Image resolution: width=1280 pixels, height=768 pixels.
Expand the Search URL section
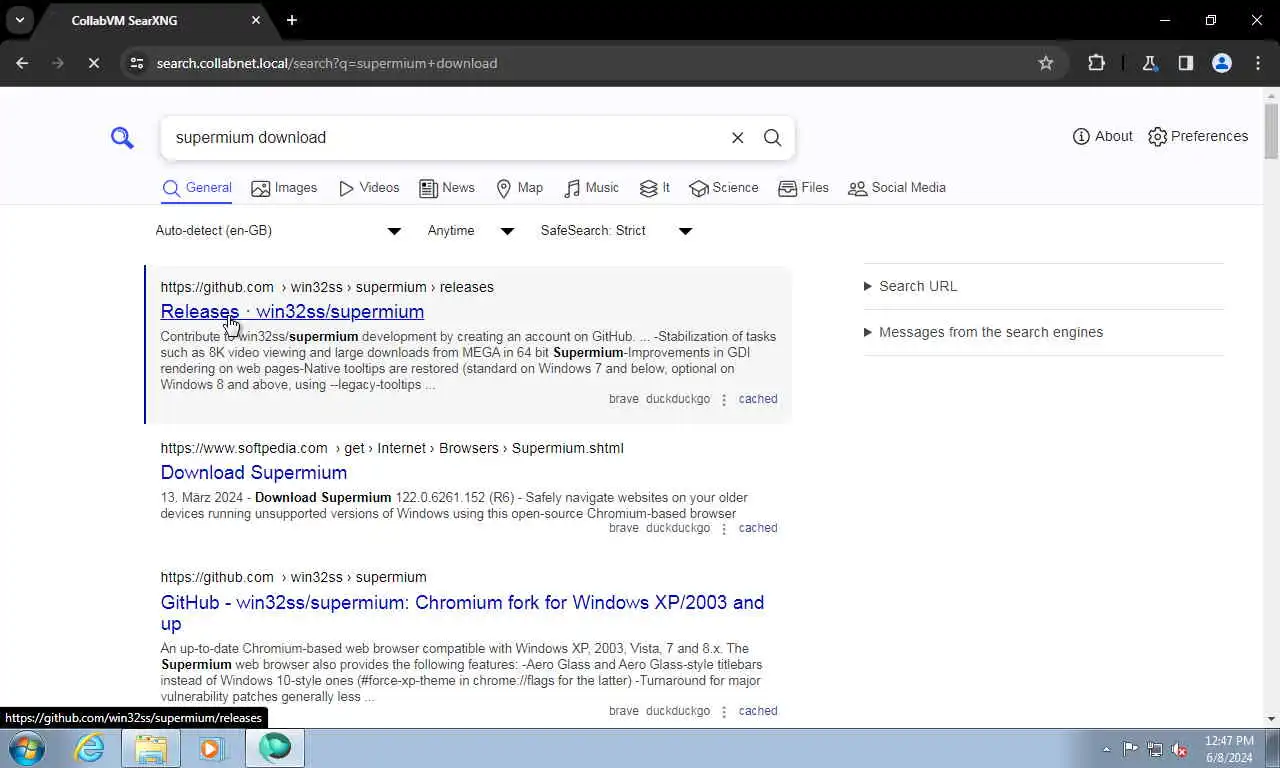pos(911,286)
